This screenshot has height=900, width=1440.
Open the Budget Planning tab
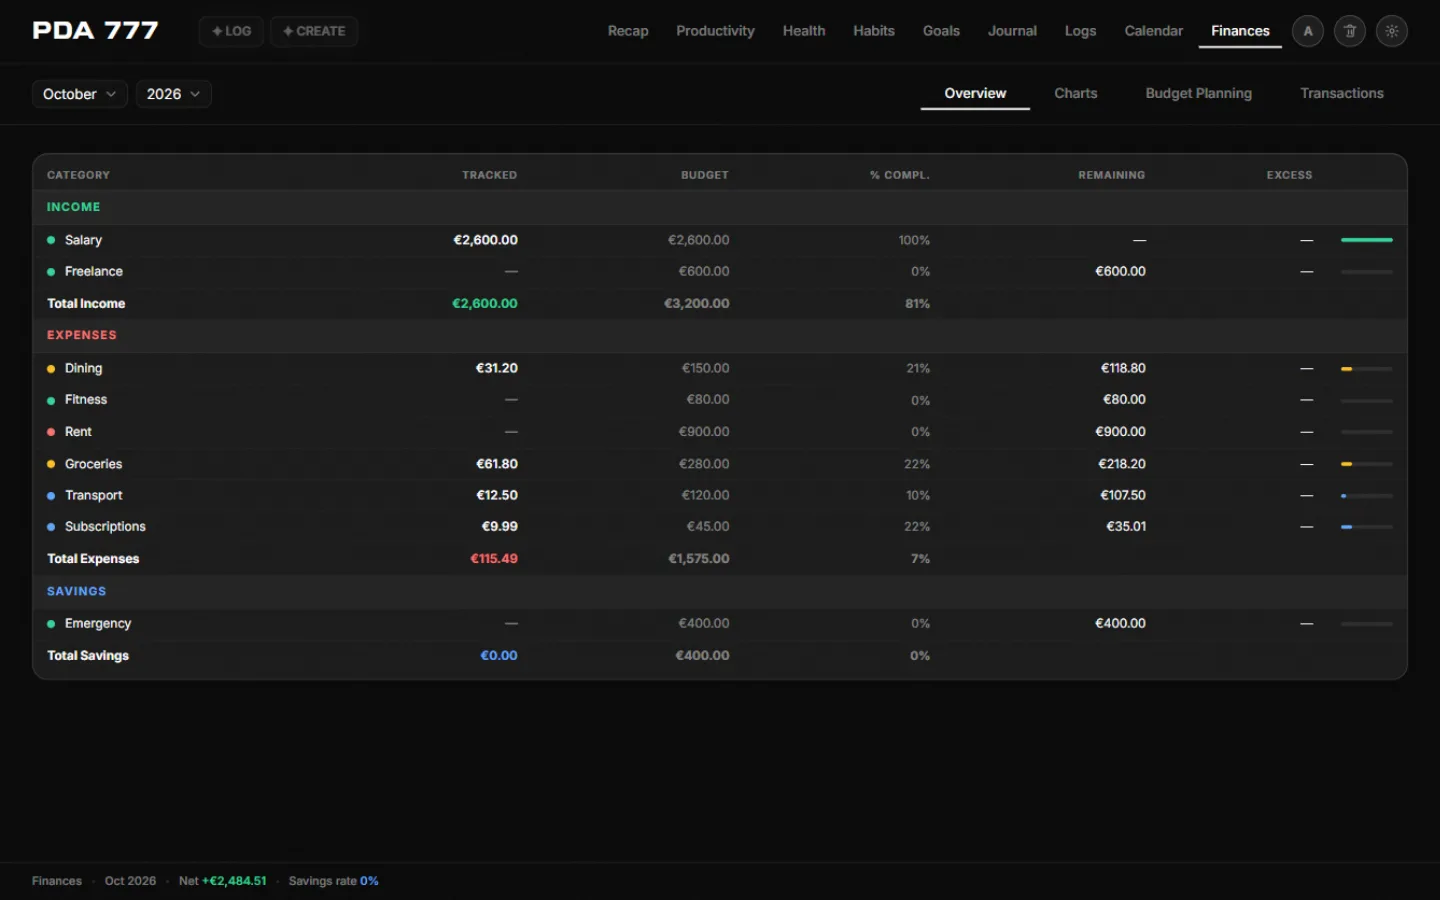click(1199, 93)
